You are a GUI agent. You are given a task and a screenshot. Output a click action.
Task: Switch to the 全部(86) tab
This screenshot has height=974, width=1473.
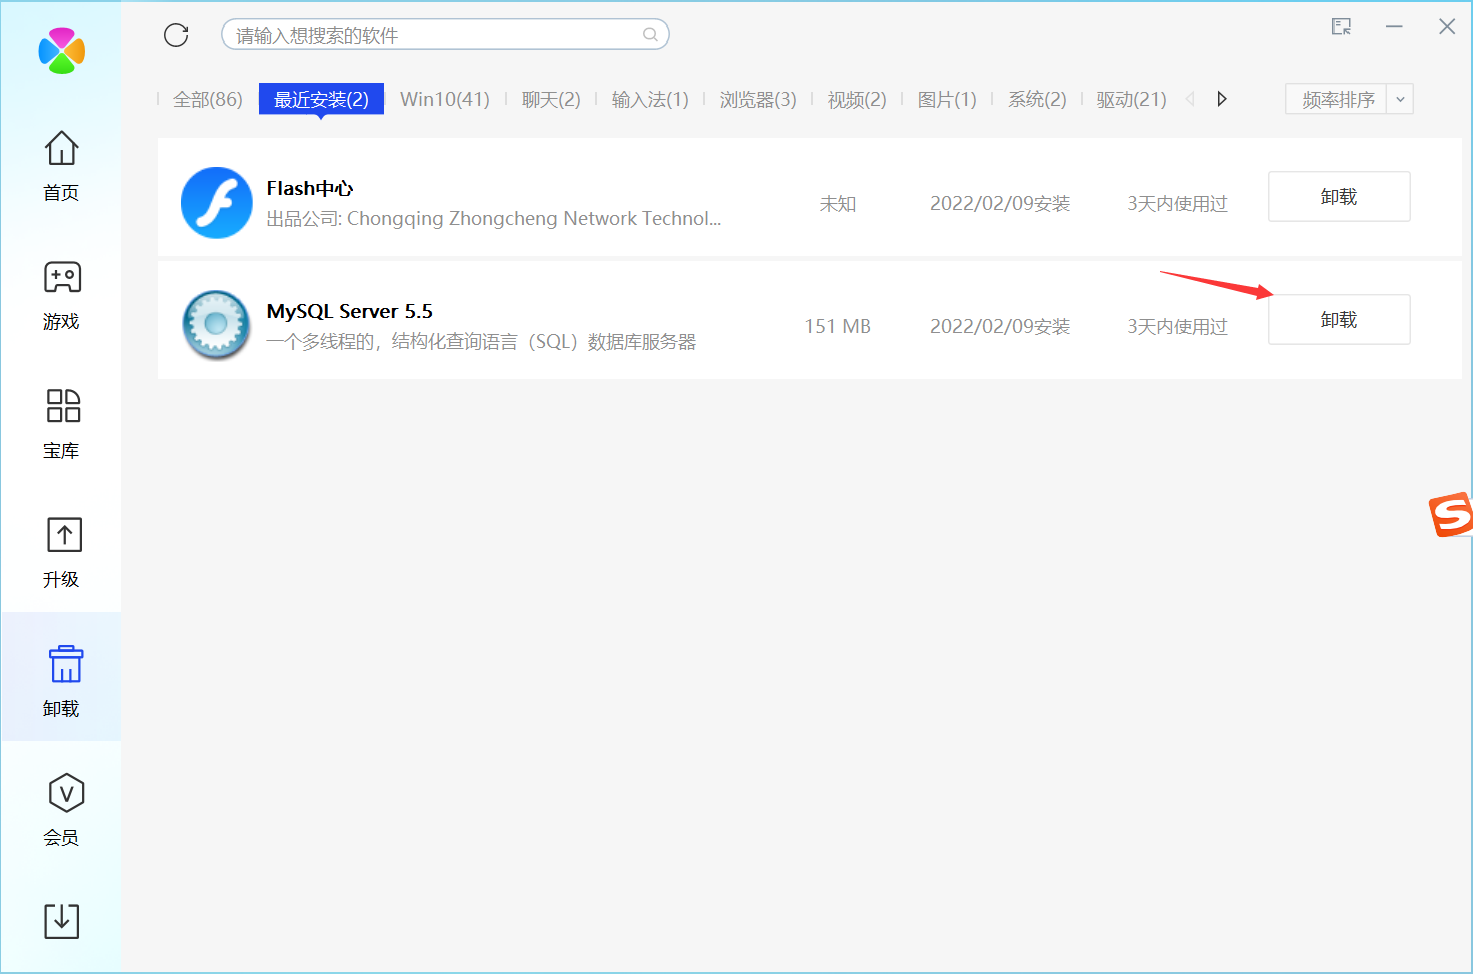click(x=208, y=99)
